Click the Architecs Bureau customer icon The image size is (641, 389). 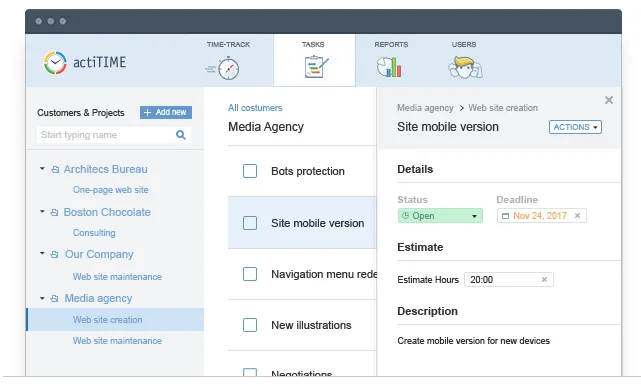(x=55, y=169)
